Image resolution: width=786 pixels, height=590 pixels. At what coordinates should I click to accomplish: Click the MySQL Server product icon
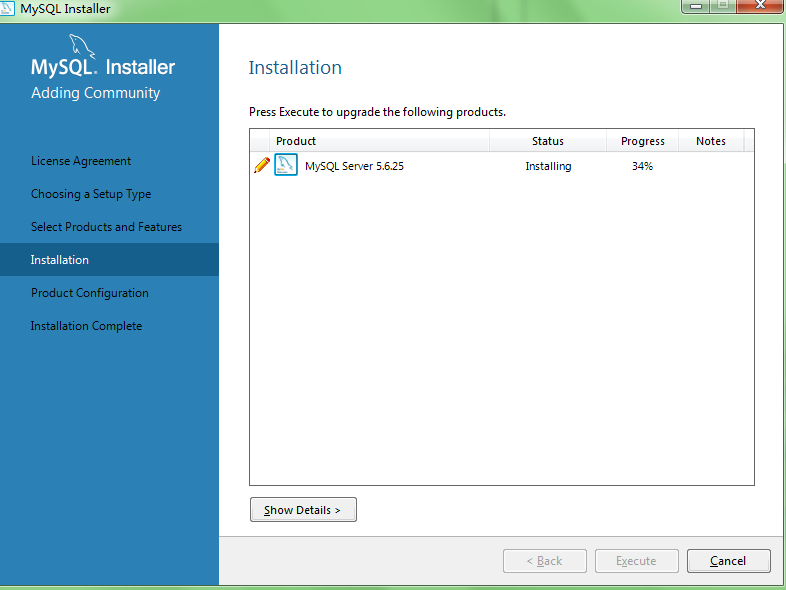pos(286,165)
